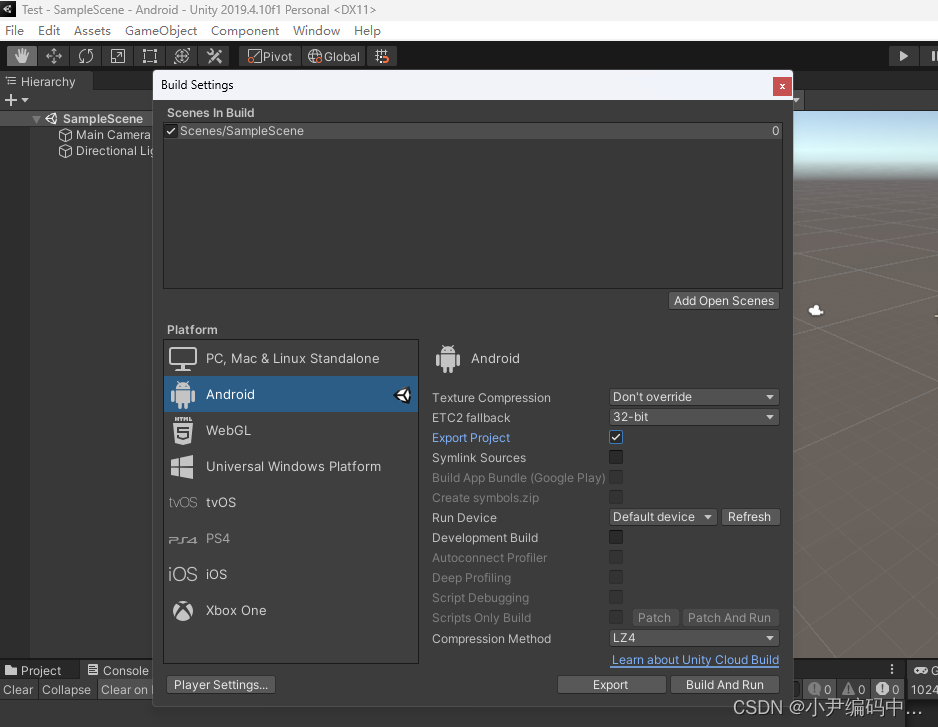Open Texture Compression dropdown

(694, 397)
